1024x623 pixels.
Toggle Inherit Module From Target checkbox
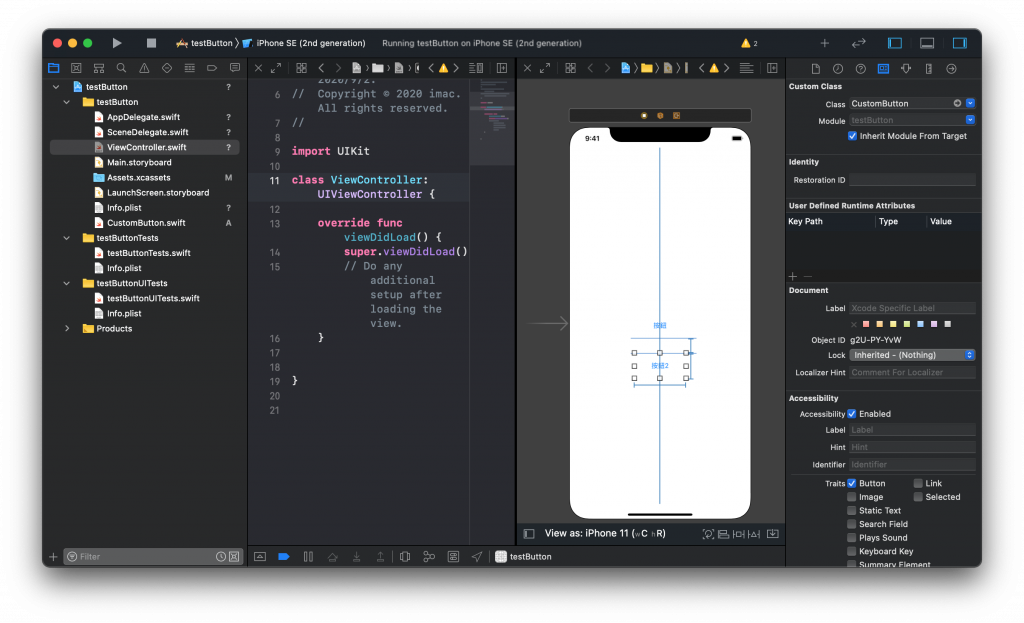pos(852,136)
